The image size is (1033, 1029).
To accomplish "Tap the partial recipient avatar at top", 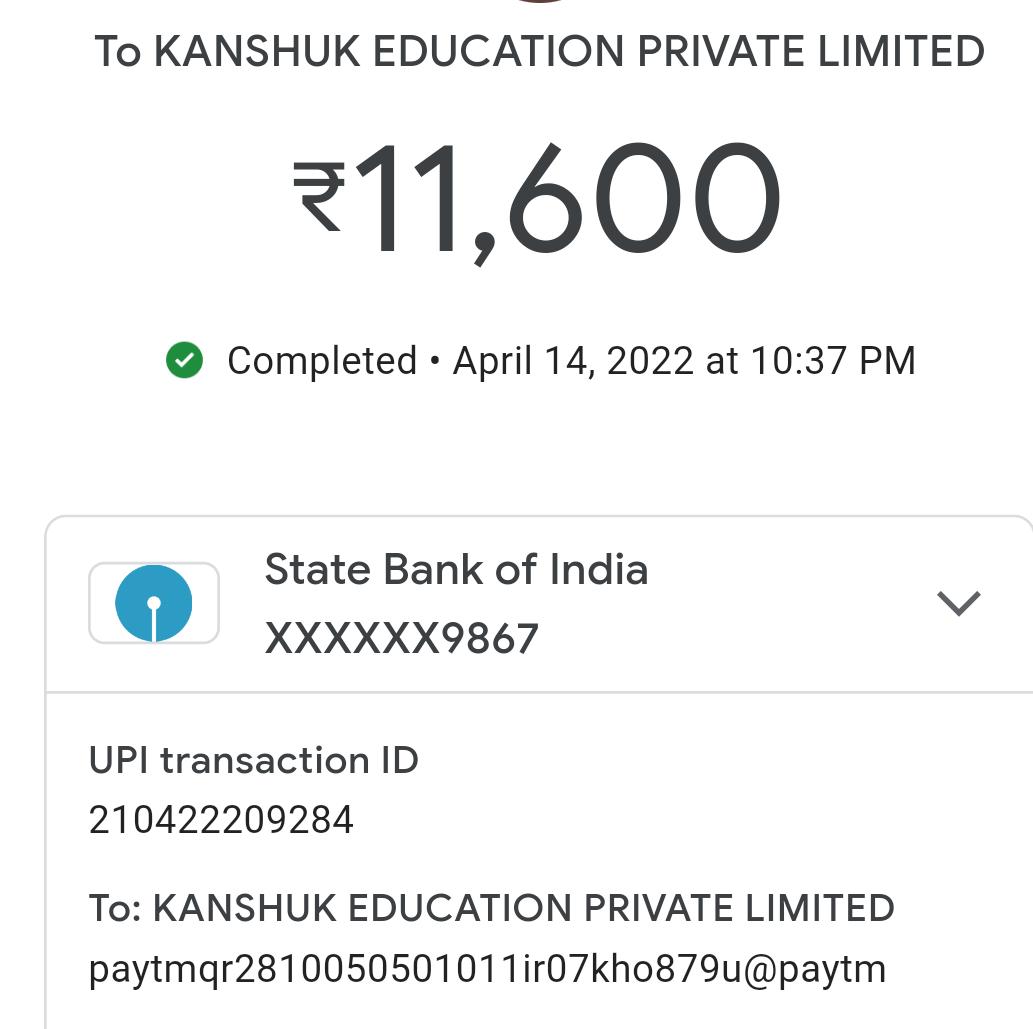I will pyautogui.click(x=540, y=2).
